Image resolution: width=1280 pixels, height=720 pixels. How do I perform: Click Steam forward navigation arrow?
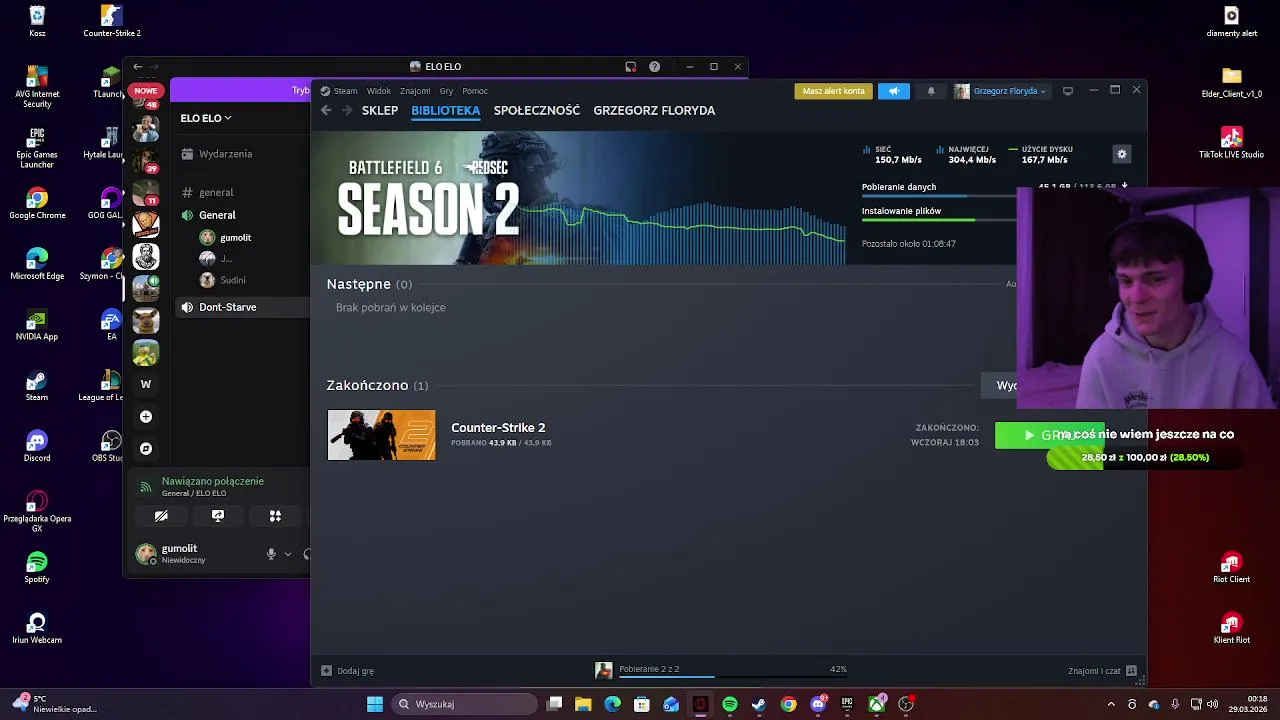point(347,110)
